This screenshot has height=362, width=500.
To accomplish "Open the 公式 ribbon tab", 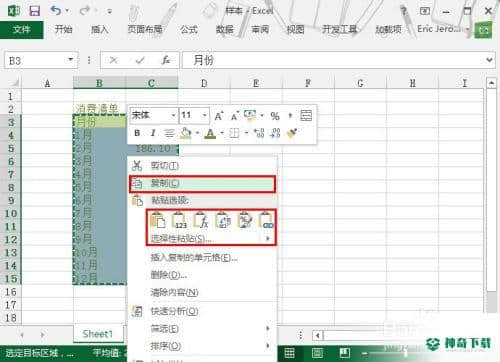I will pyautogui.click(x=189, y=29).
